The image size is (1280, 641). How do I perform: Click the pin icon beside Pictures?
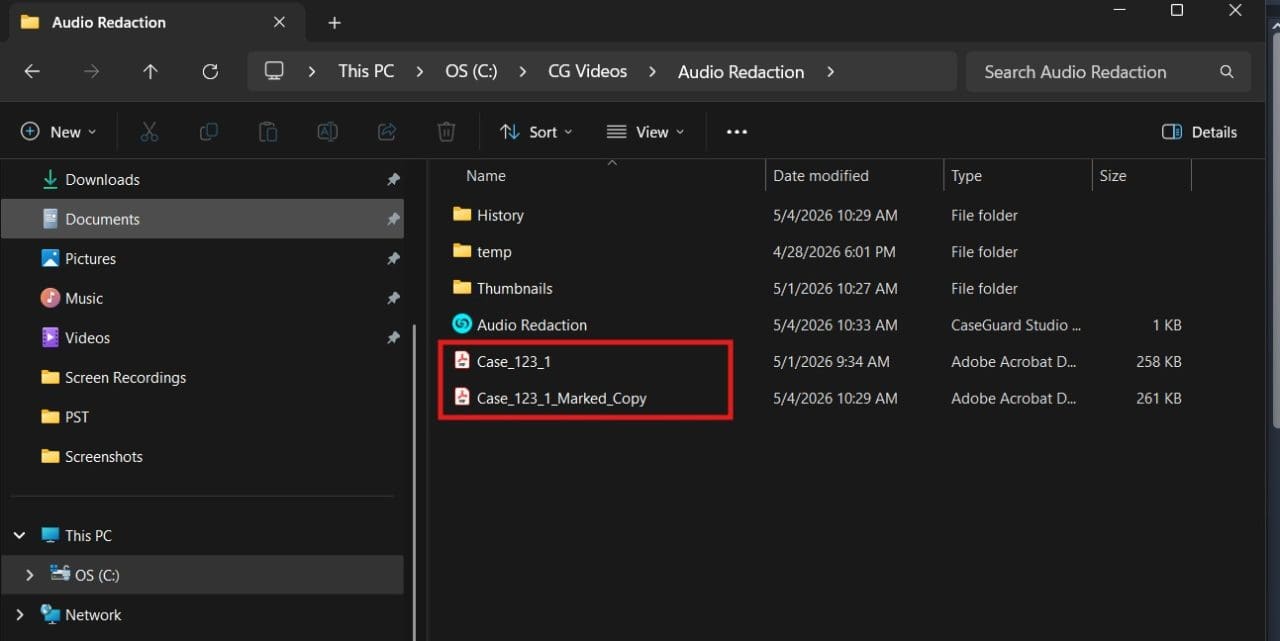tap(393, 259)
